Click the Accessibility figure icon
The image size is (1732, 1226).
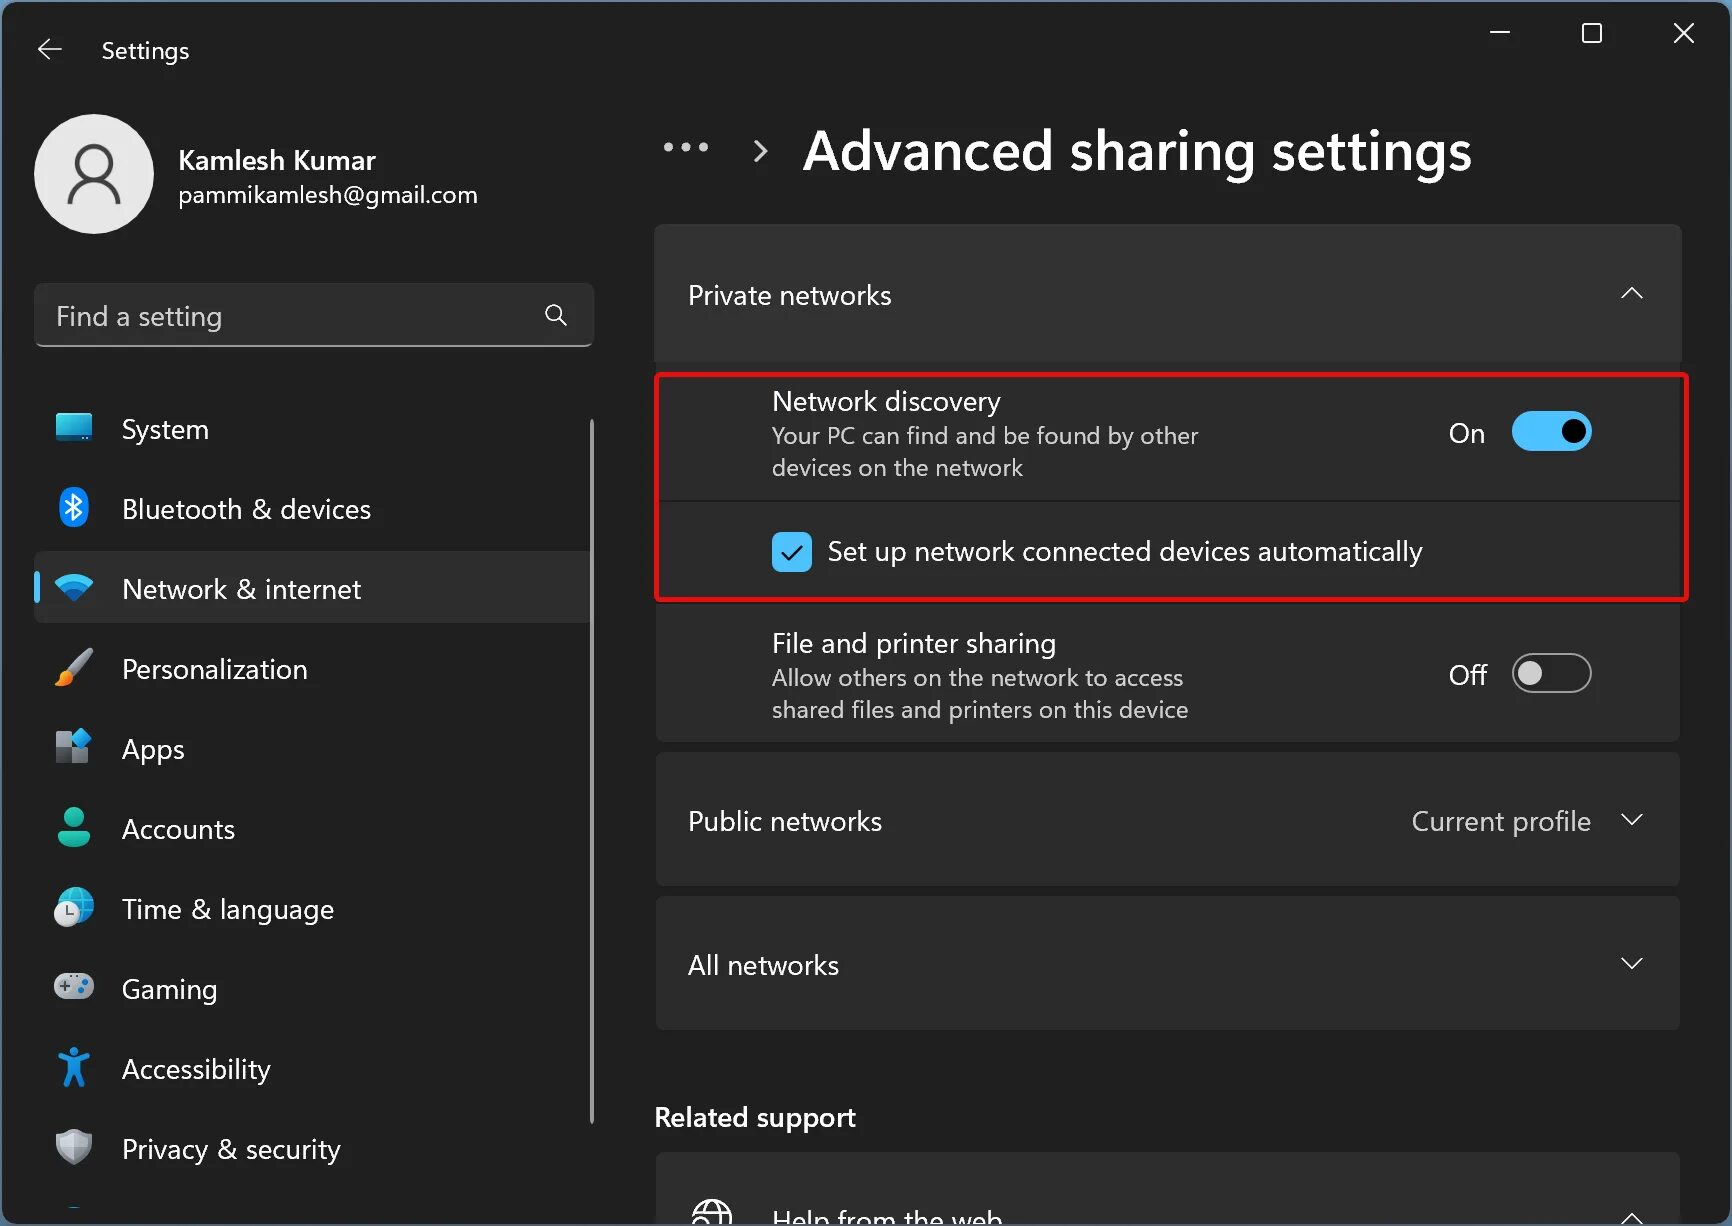pyautogui.click(x=74, y=1068)
